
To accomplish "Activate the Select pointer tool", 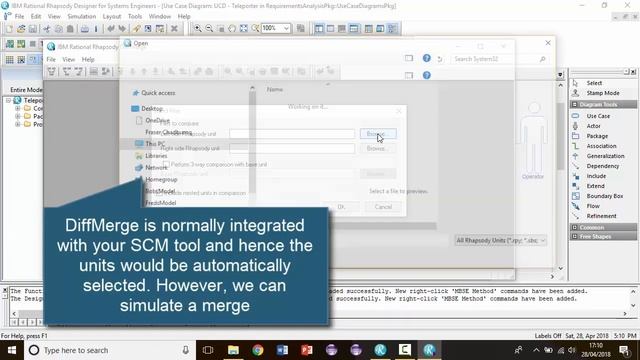I will (x=594, y=83).
